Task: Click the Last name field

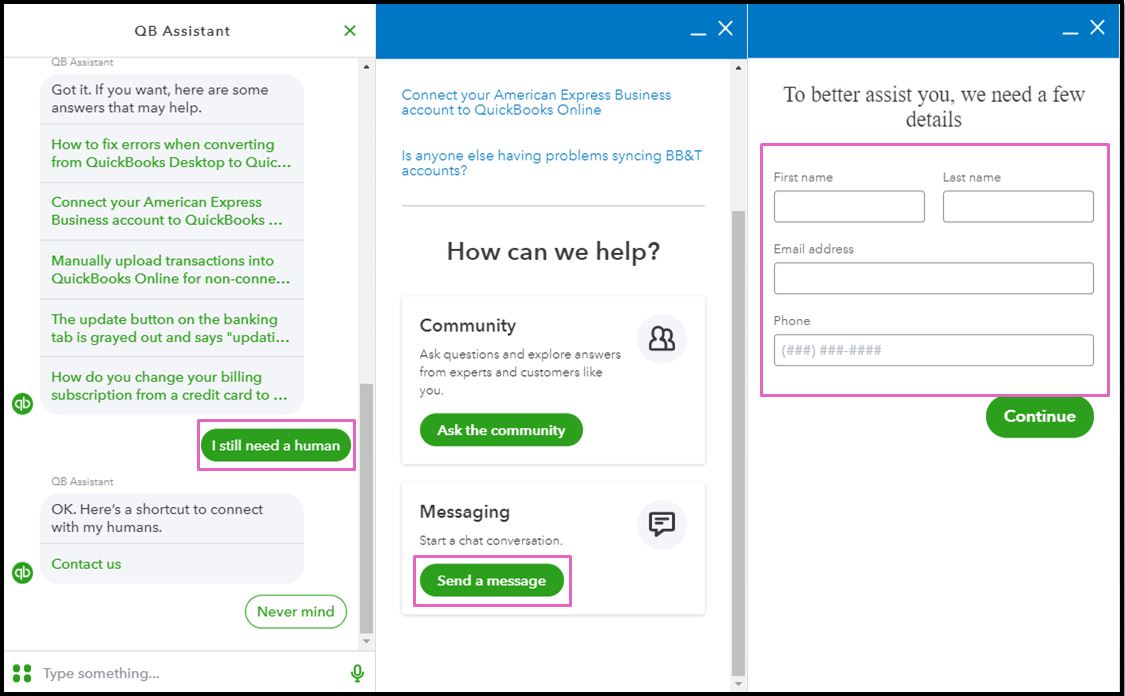Action: tap(1018, 207)
